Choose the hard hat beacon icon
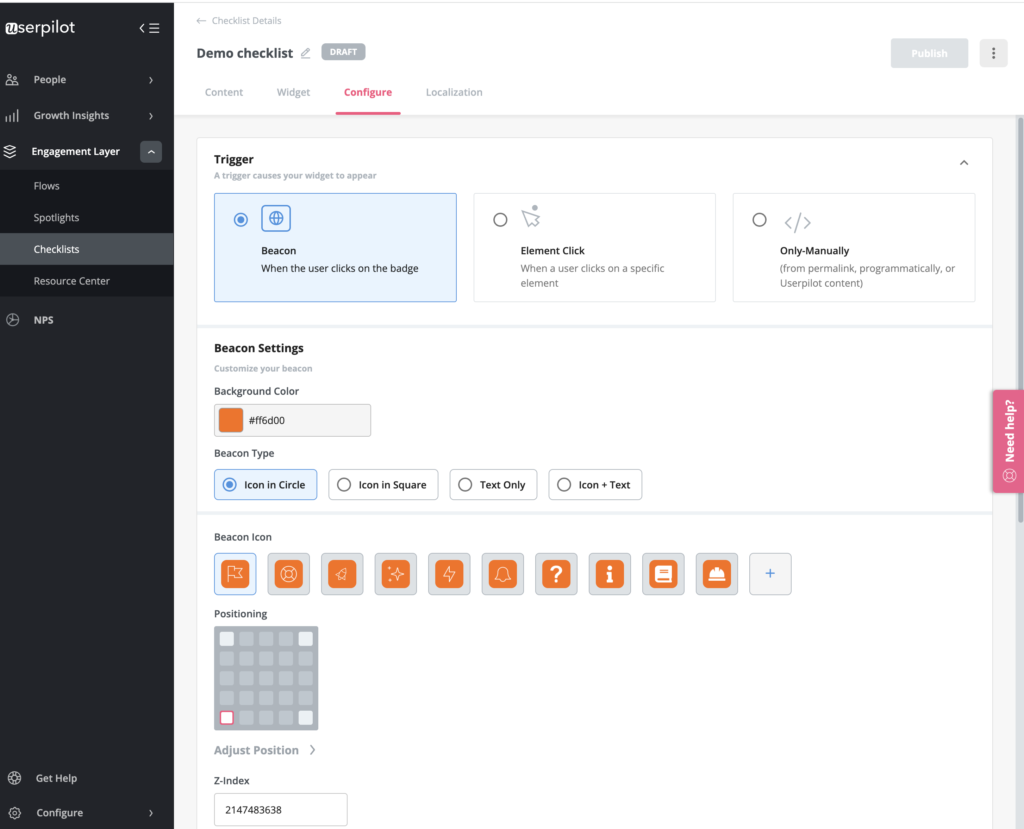Image resolution: width=1024 pixels, height=829 pixels. coord(717,574)
